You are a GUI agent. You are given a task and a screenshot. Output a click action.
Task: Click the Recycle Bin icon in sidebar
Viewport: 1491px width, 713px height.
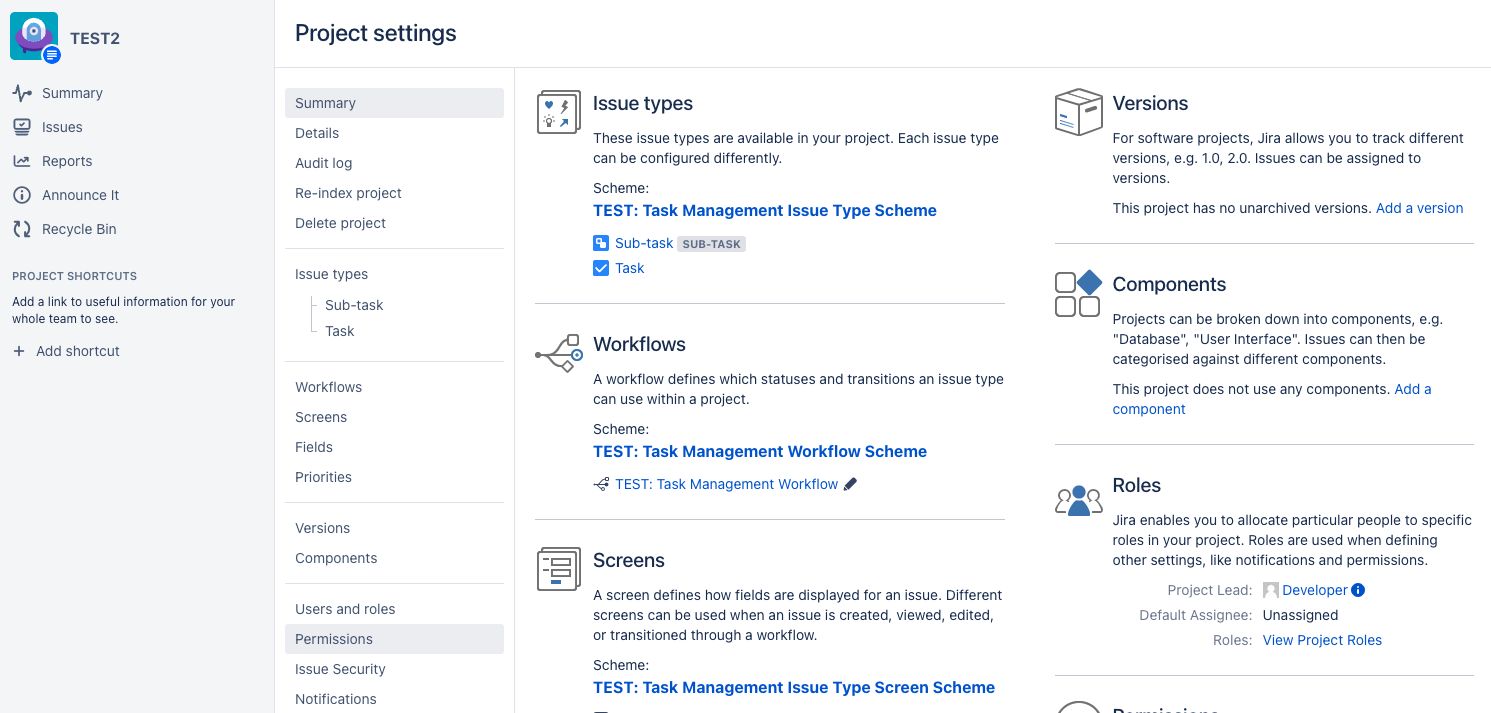click(22, 229)
